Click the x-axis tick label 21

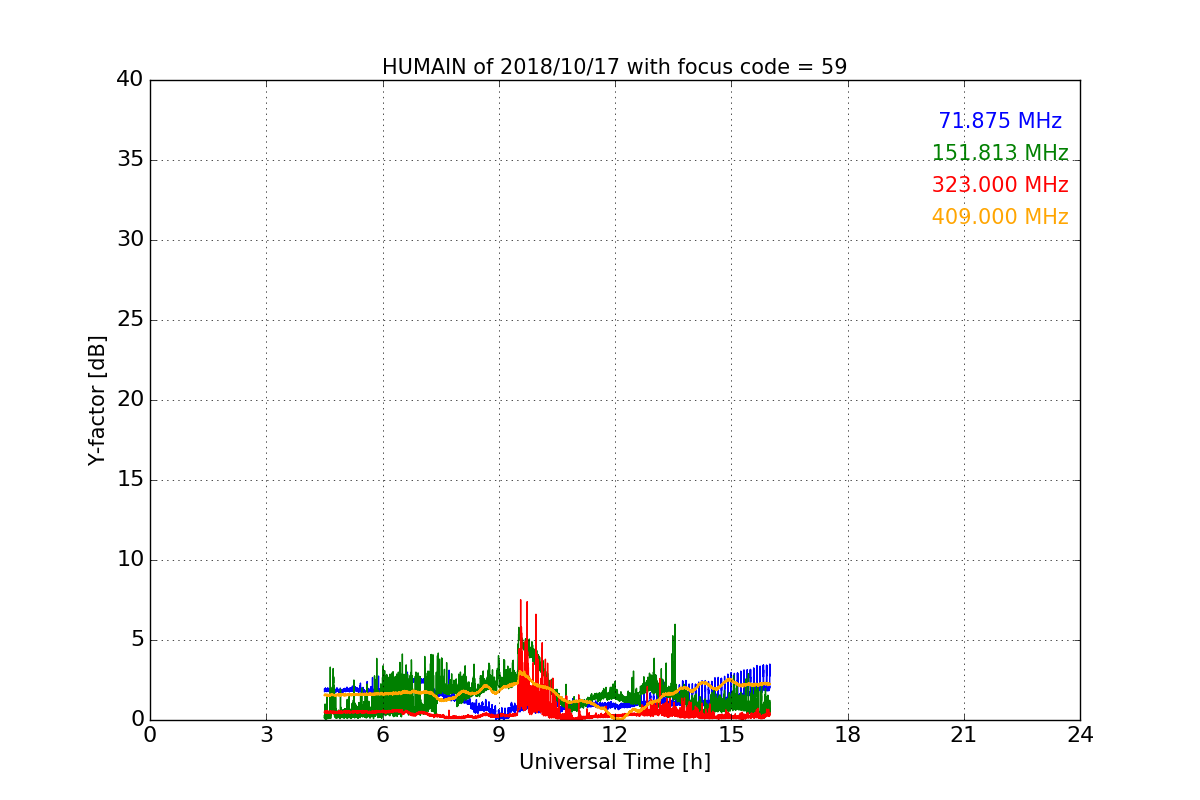pyautogui.click(x=964, y=735)
